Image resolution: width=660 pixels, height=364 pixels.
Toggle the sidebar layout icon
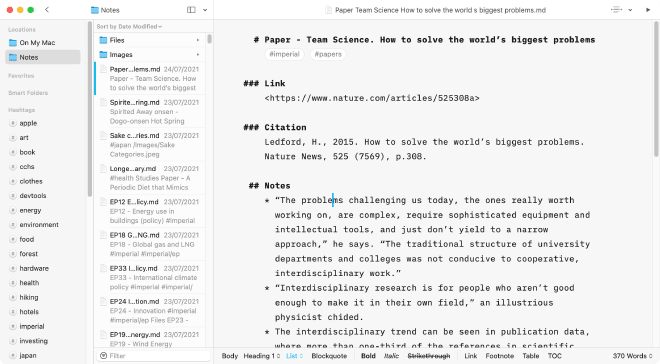pyautogui.click(x=191, y=10)
